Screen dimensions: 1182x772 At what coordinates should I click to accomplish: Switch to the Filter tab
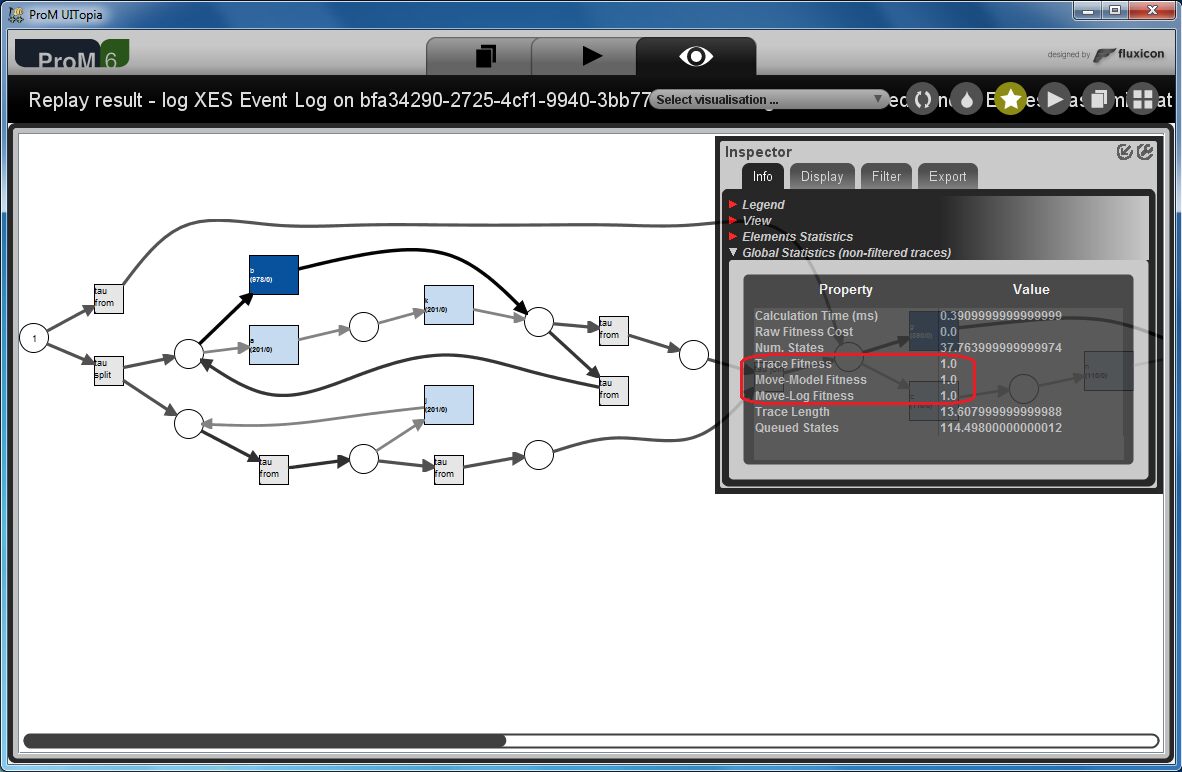886,176
